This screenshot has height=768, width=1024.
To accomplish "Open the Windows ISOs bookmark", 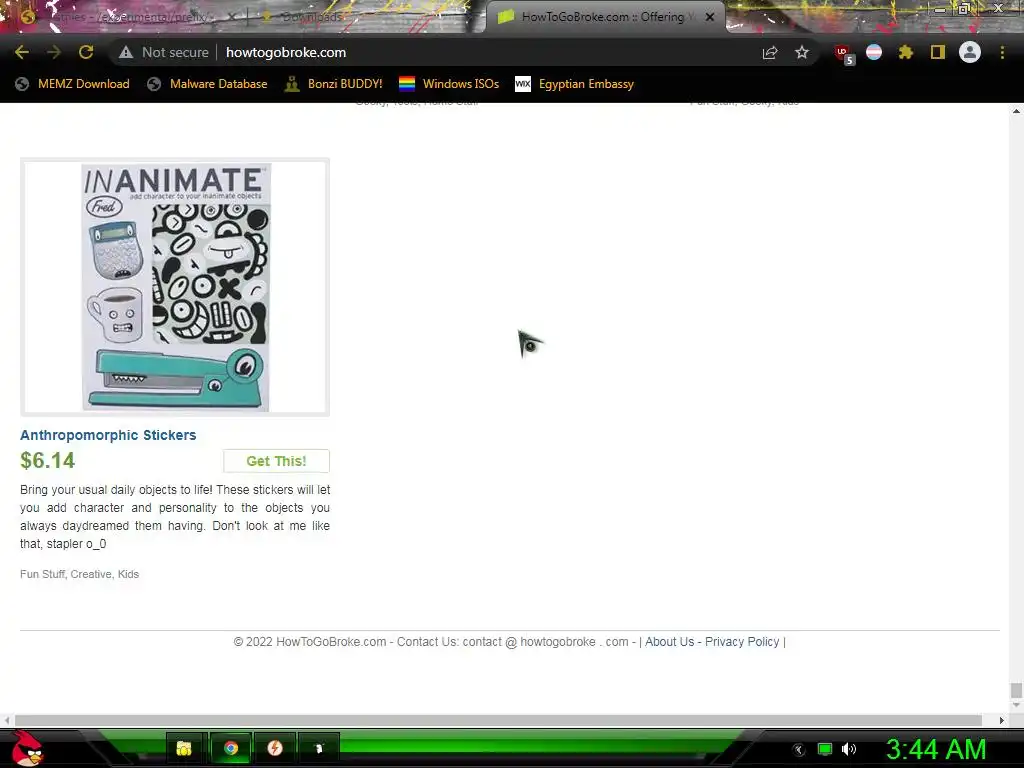I will (x=449, y=84).
